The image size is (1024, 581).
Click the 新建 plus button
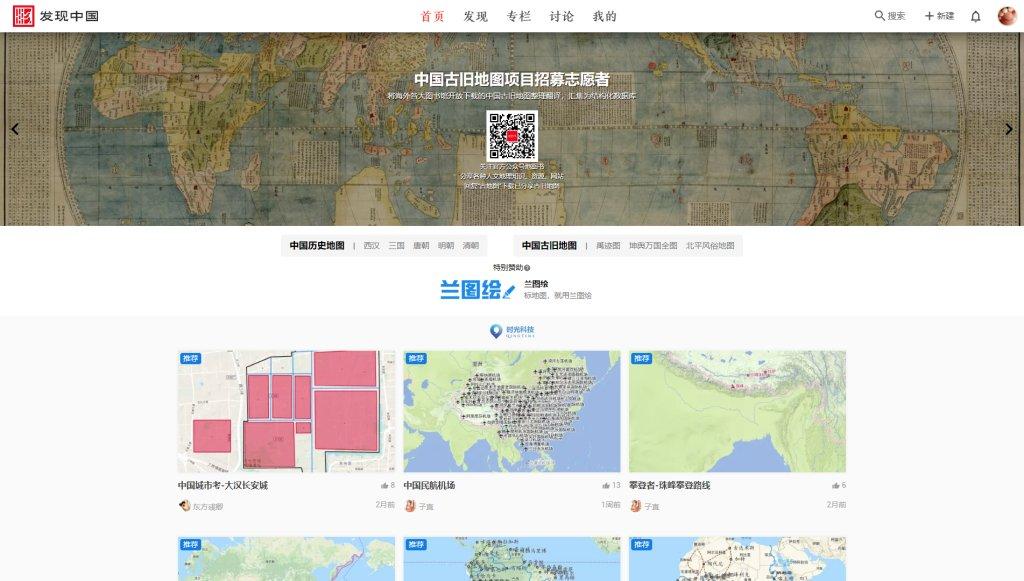click(940, 16)
